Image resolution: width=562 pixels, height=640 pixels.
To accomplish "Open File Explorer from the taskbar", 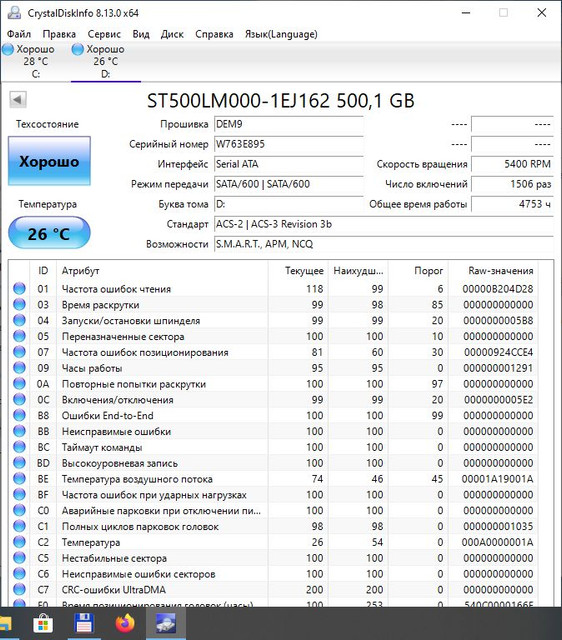I will [6, 624].
